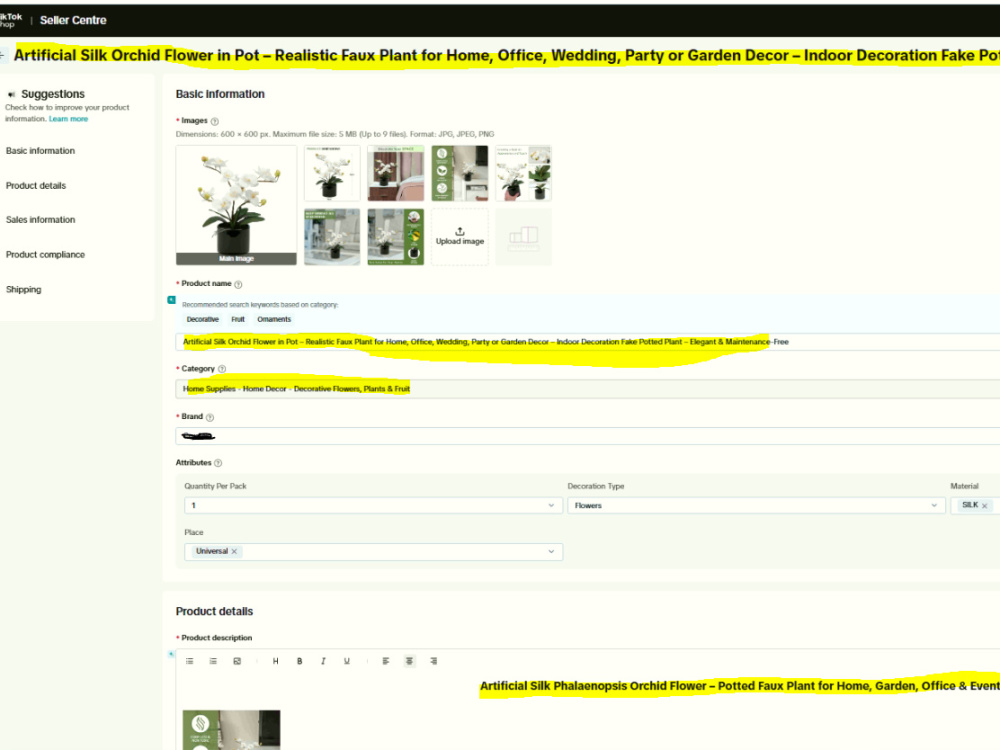Select the second orchid thumbnail with dimensions

coord(332,173)
